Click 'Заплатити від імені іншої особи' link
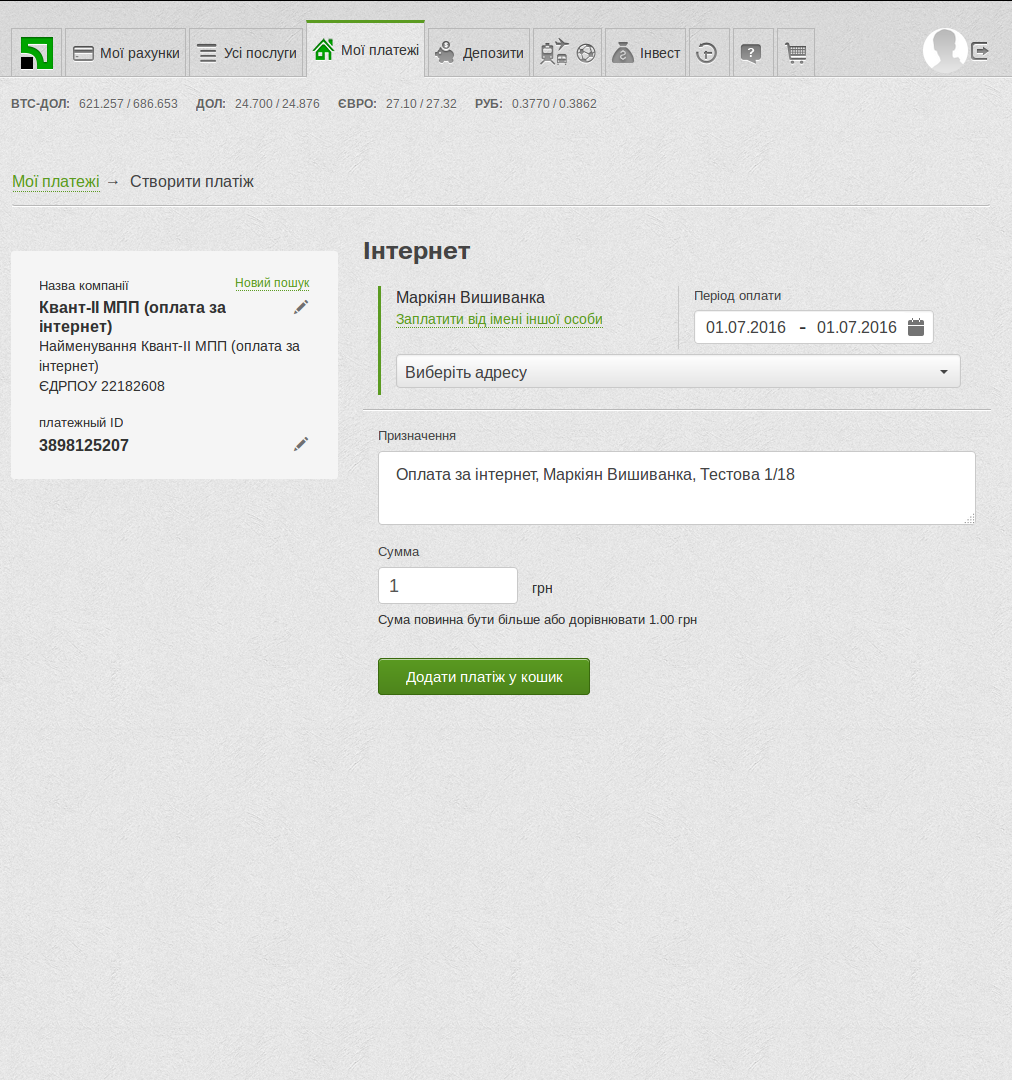Viewport: 1012px width, 1080px height. [499, 320]
